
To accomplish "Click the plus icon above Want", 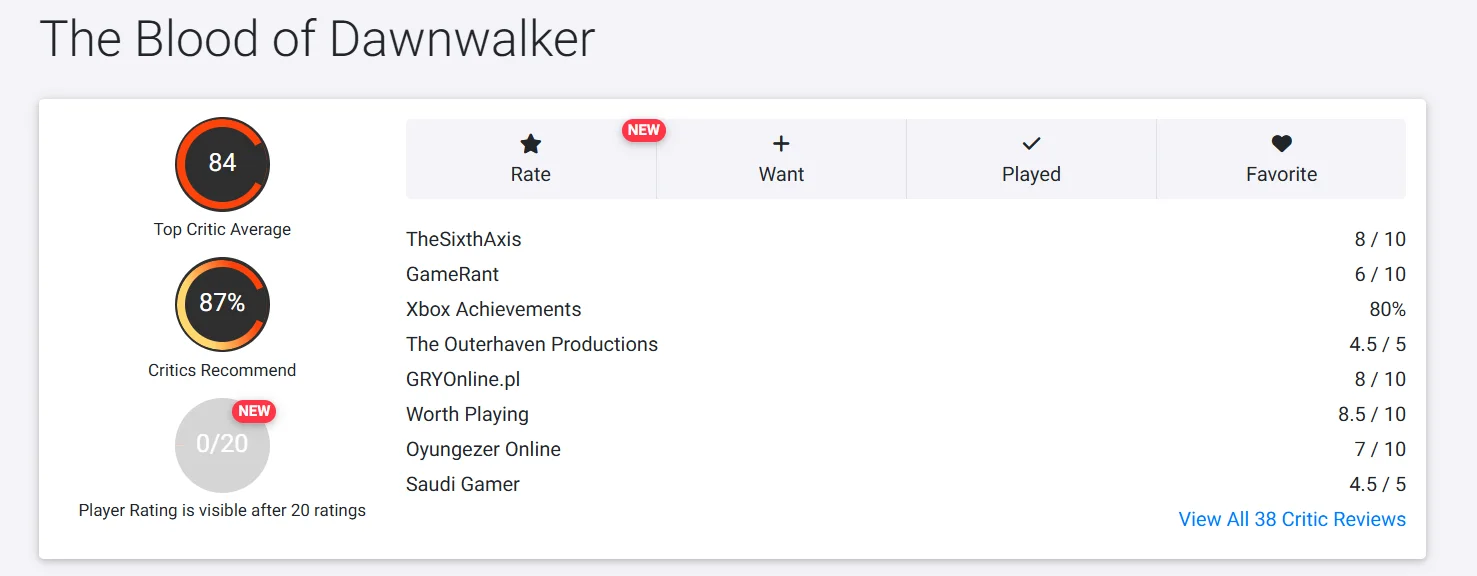I will [x=781, y=144].
